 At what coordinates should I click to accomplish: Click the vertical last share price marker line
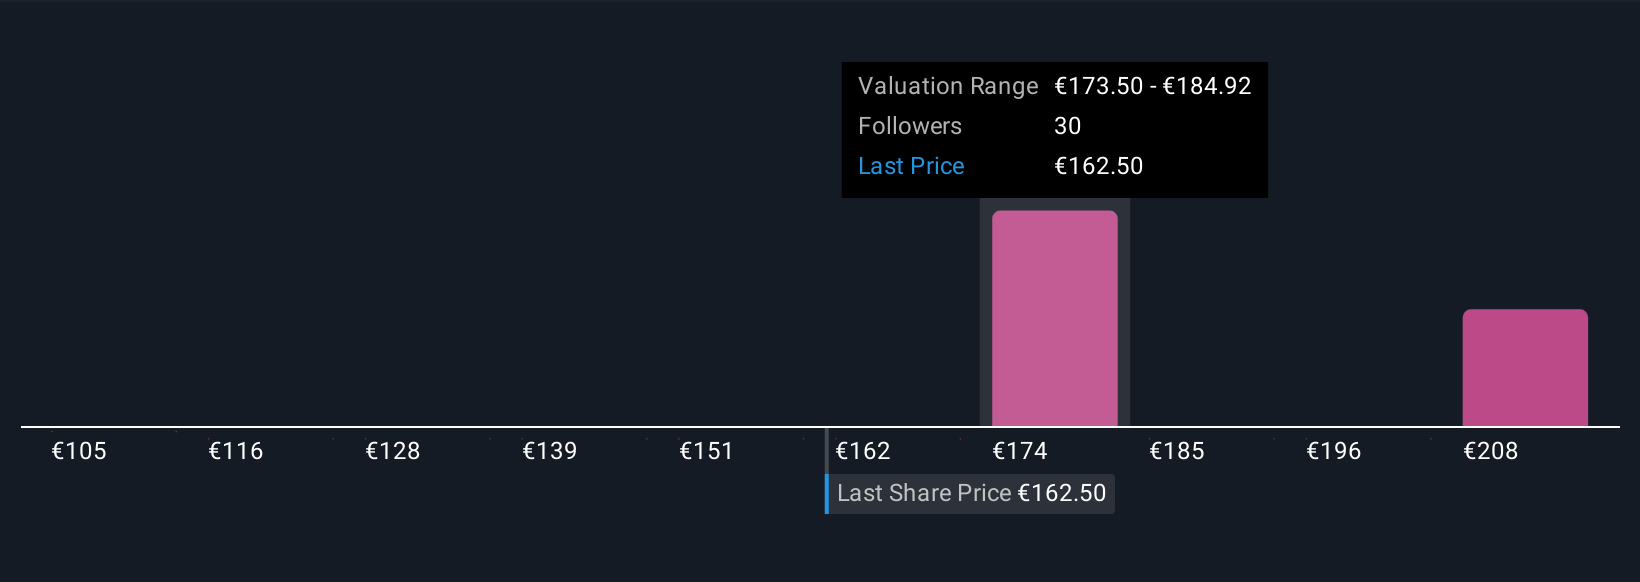[x=827, y=450]
